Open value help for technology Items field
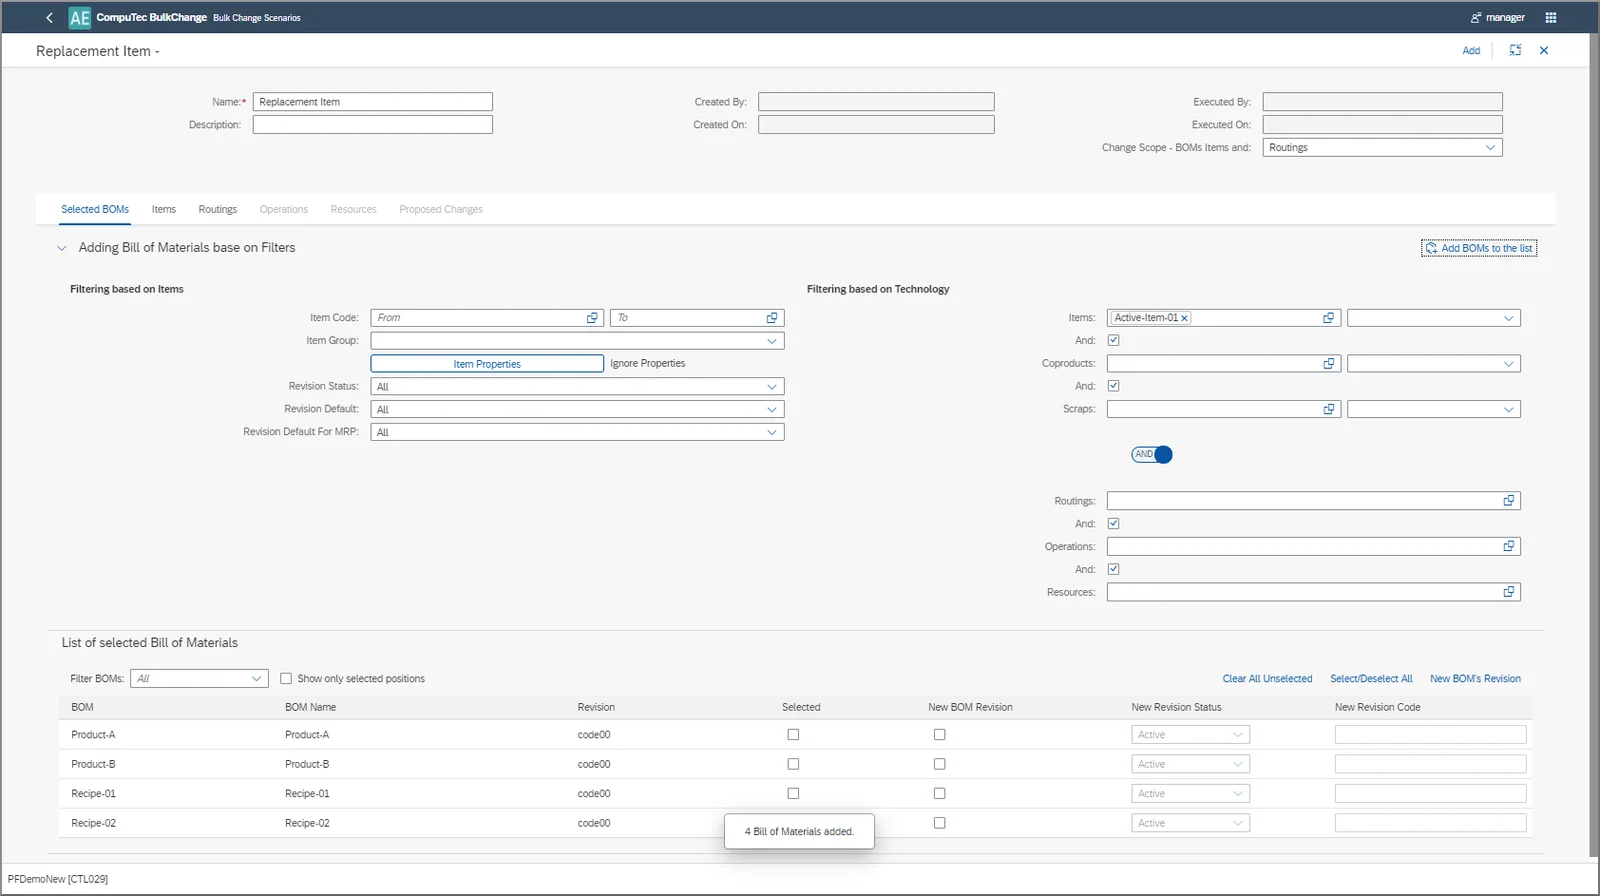 coord(1328,318)
